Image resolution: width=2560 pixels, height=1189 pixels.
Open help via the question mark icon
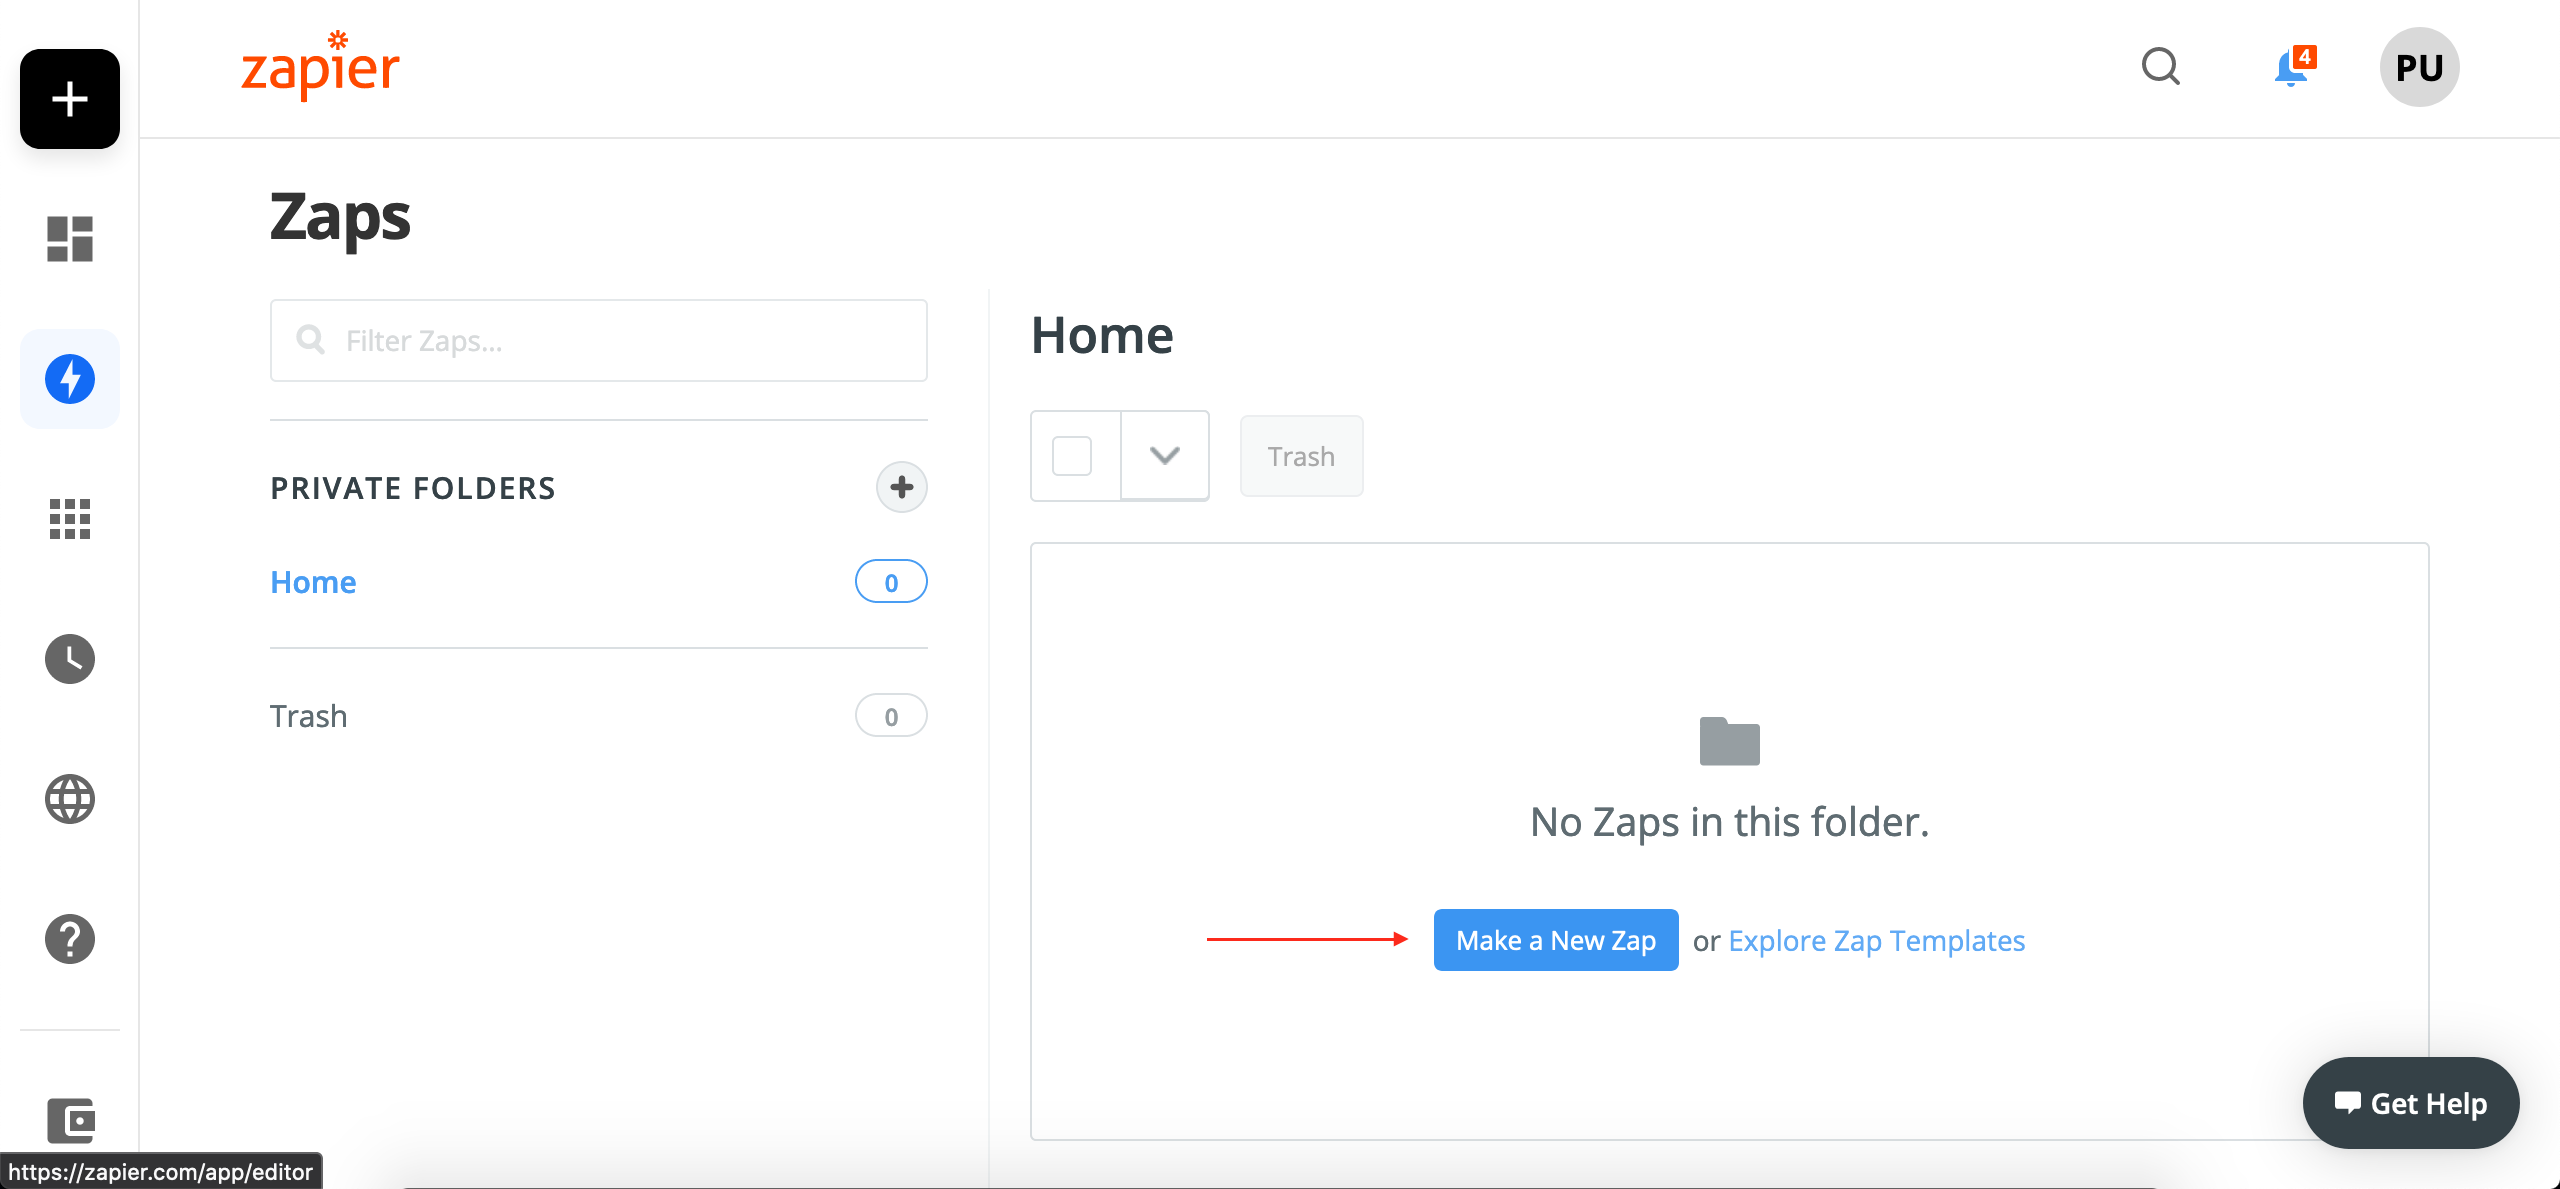tap(69, 938)
